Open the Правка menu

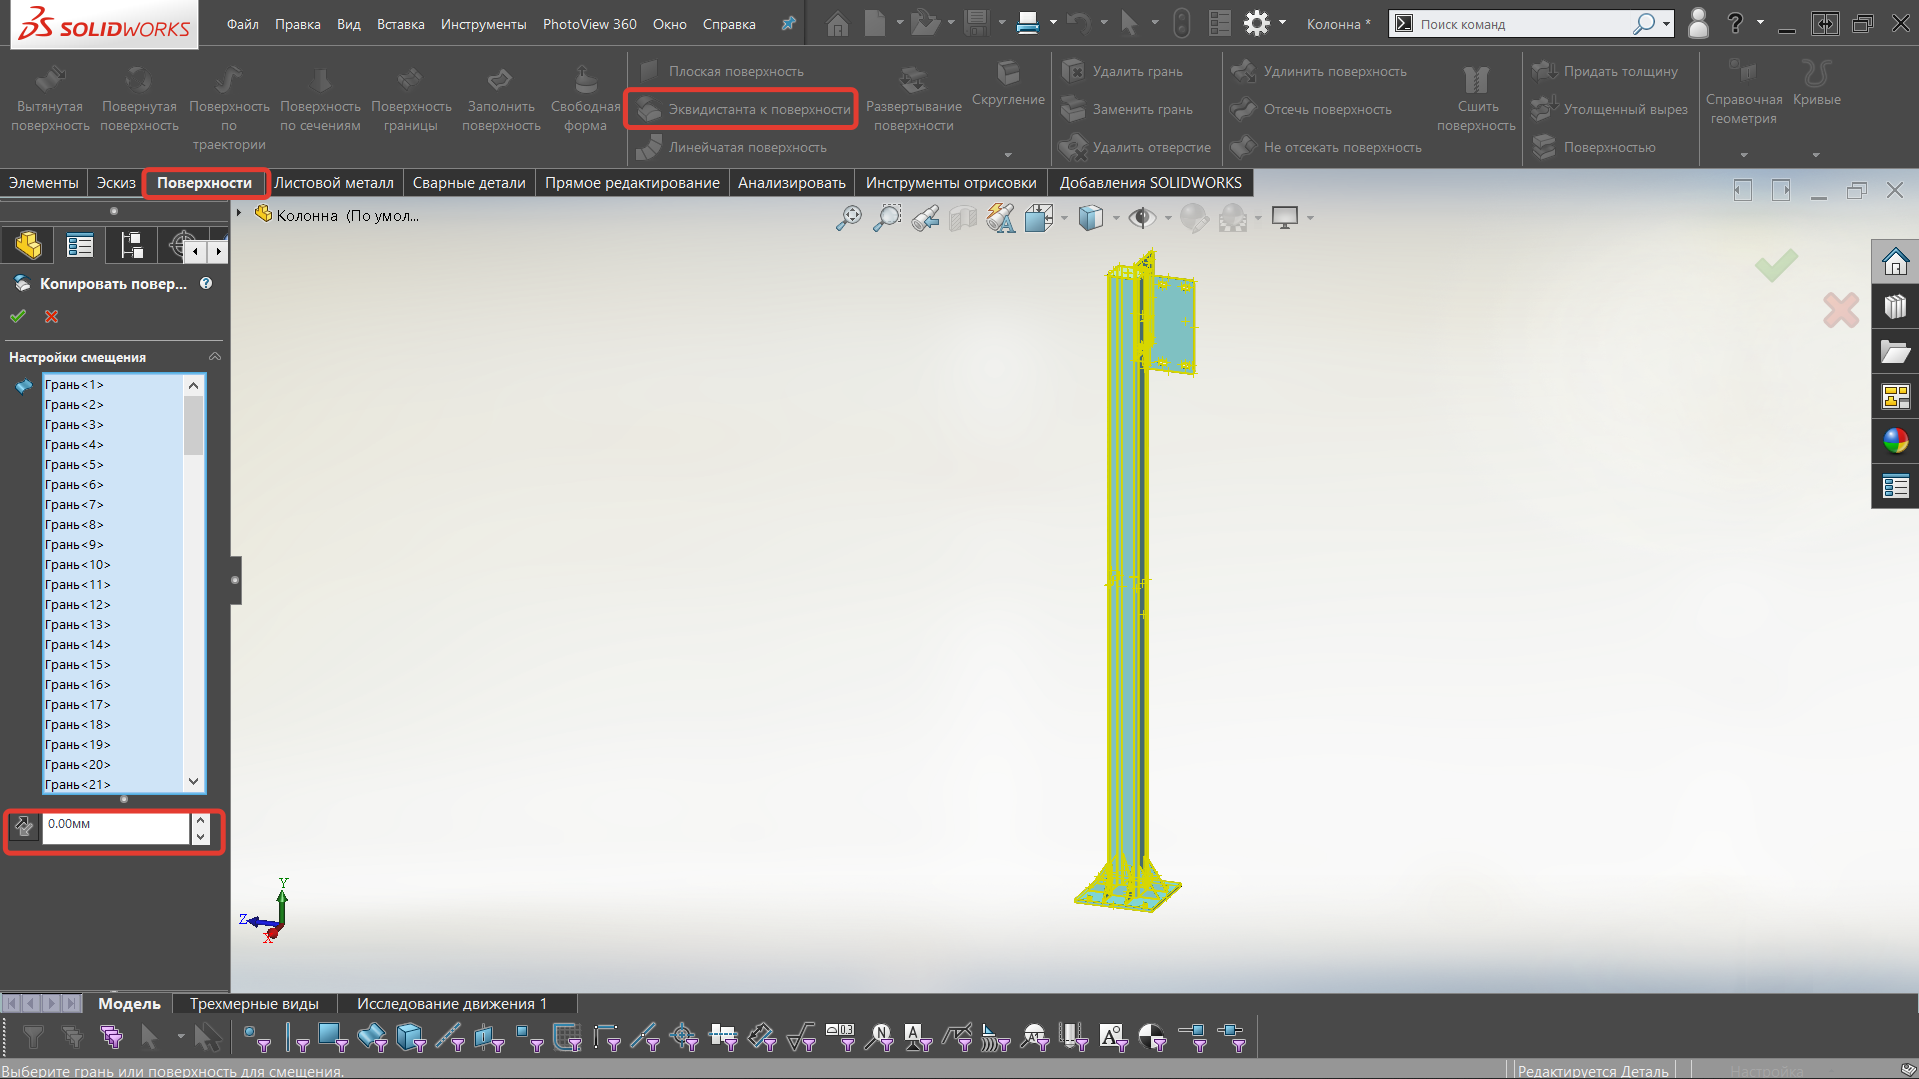click(x=298, y=24)
